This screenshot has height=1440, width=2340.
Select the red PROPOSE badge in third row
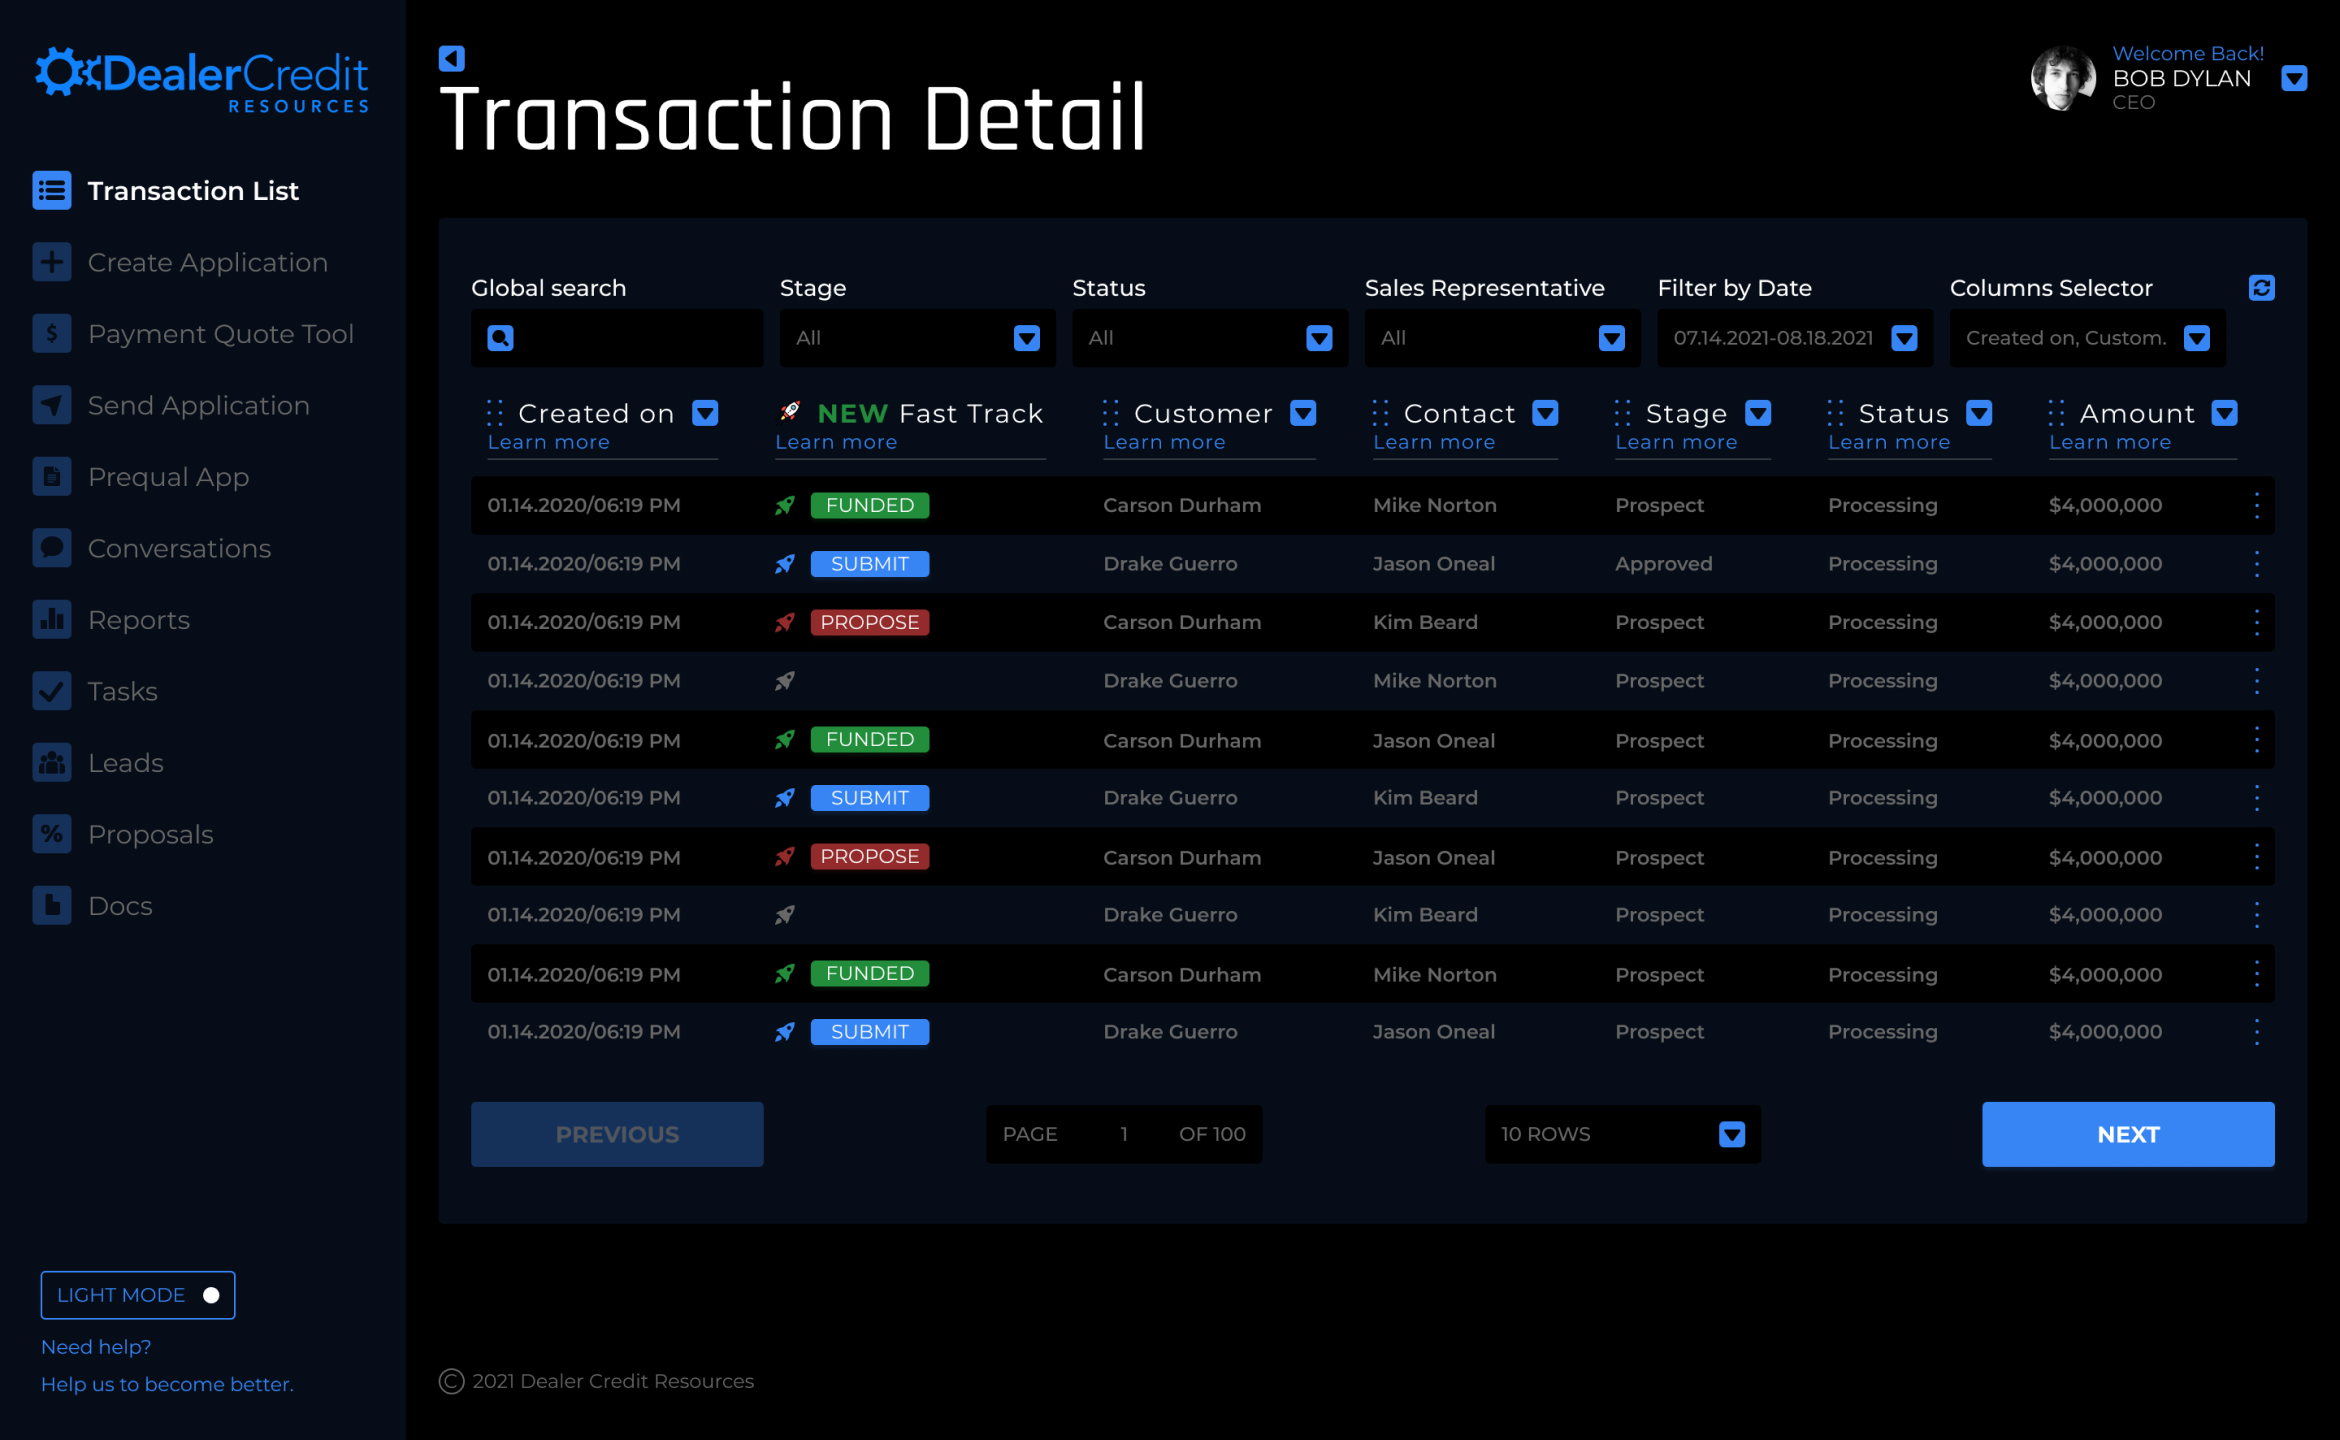(869, 622)
